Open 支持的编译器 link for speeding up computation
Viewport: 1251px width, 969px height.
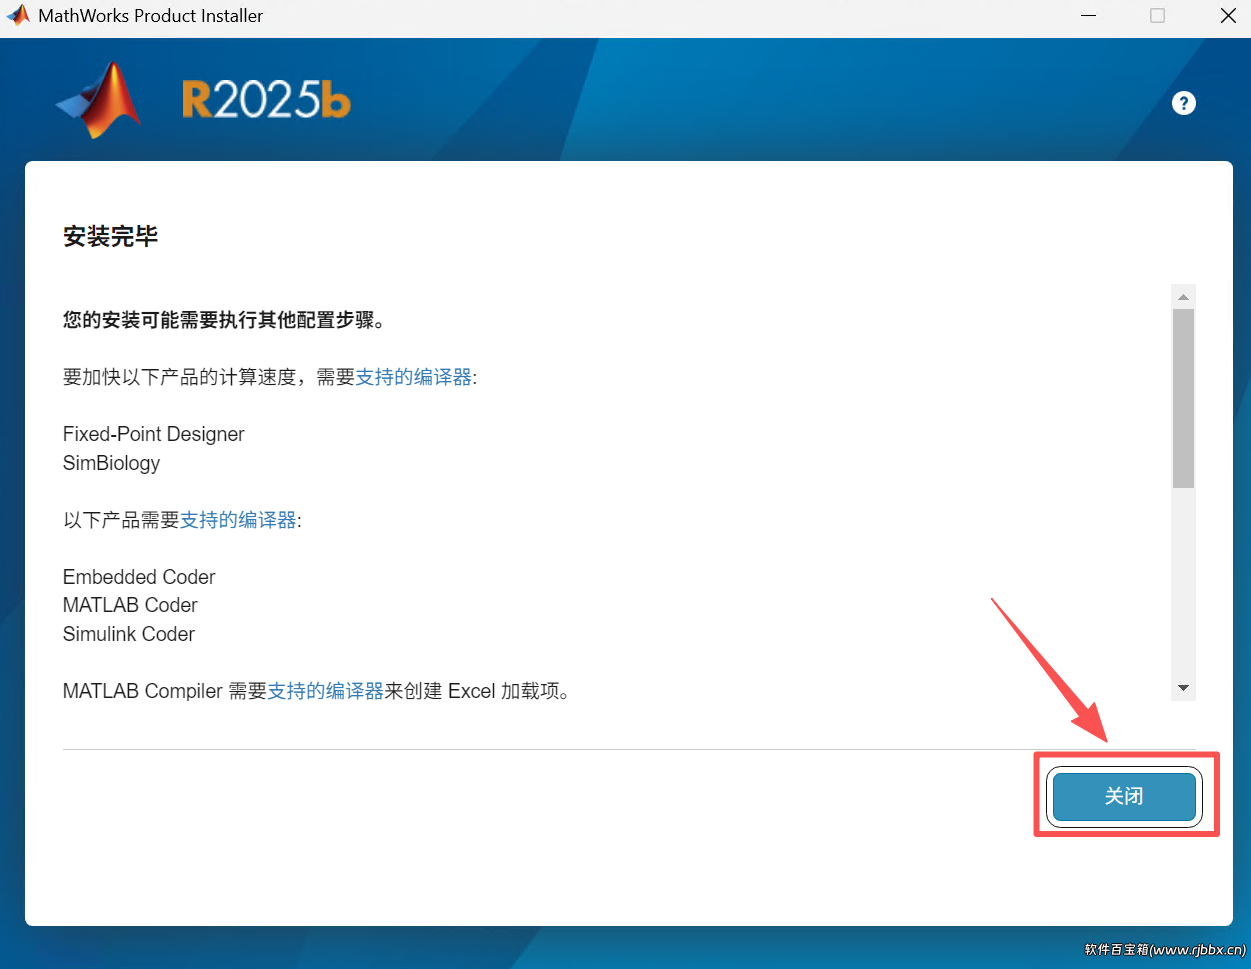(414, 377)
